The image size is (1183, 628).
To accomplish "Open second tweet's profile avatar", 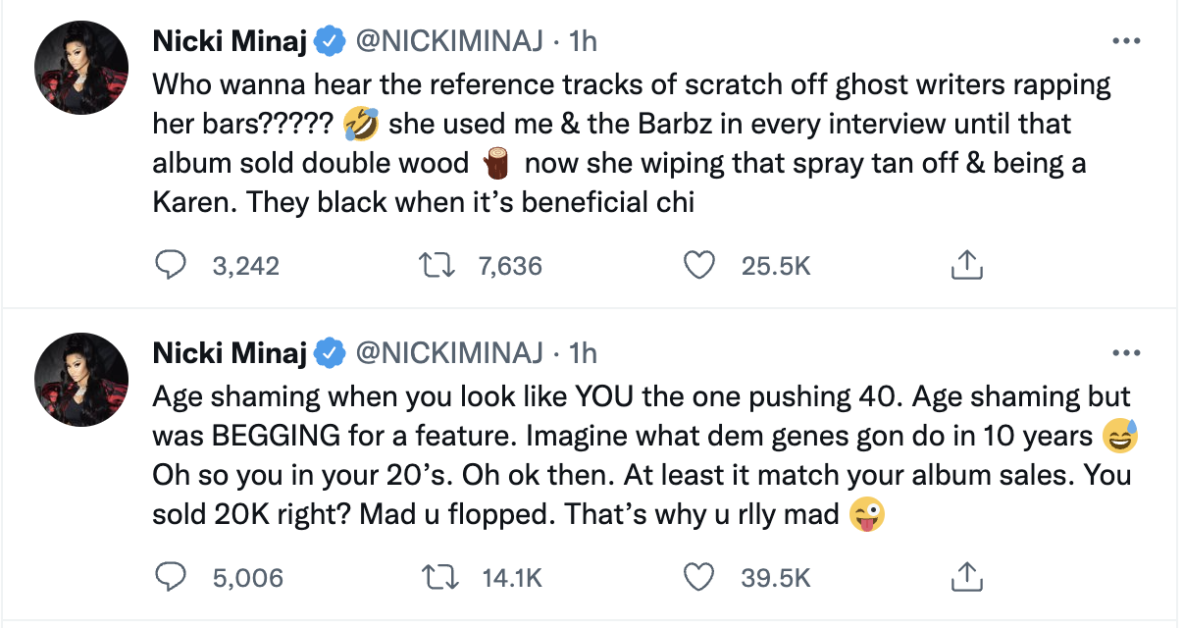I will point(81,380).
